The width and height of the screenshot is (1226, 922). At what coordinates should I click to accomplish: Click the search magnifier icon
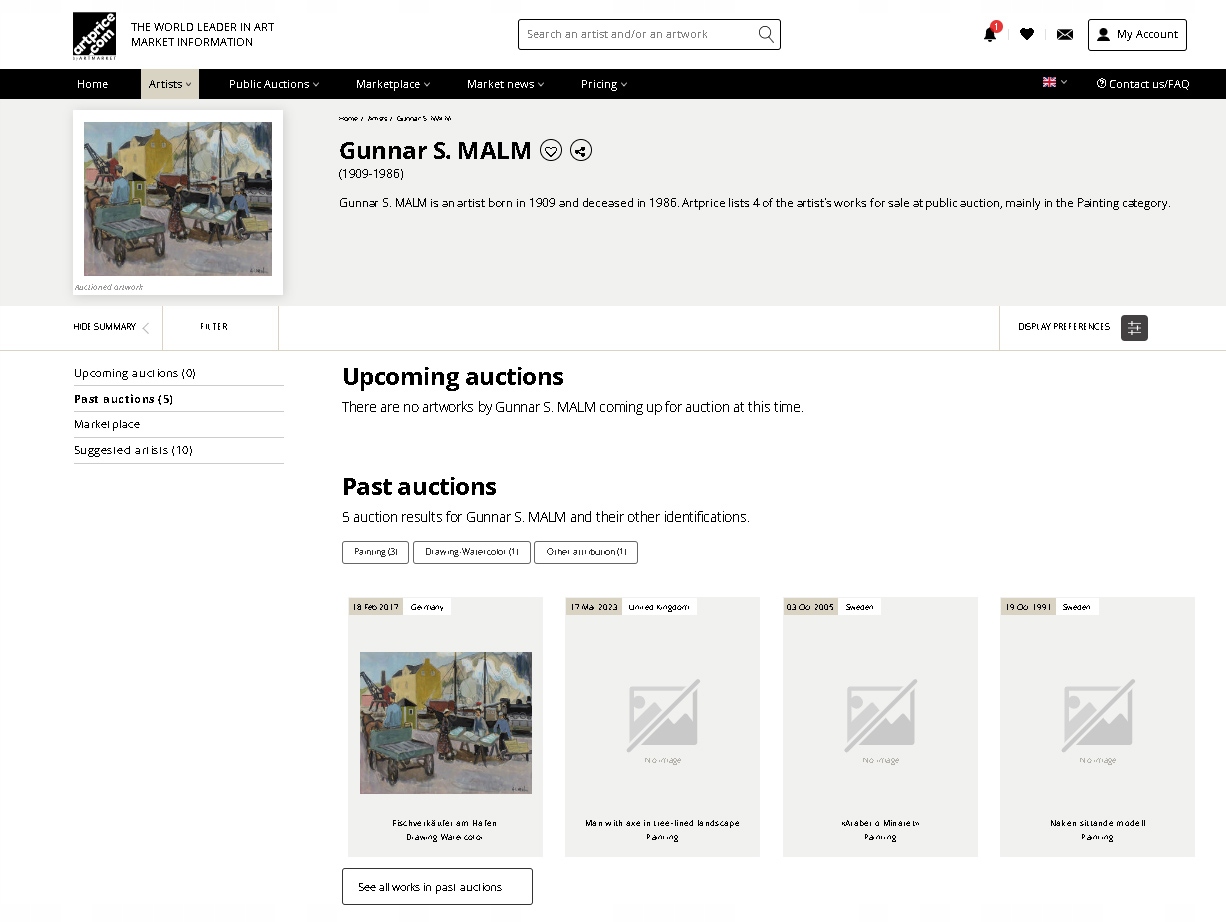[x=766, y=34]
